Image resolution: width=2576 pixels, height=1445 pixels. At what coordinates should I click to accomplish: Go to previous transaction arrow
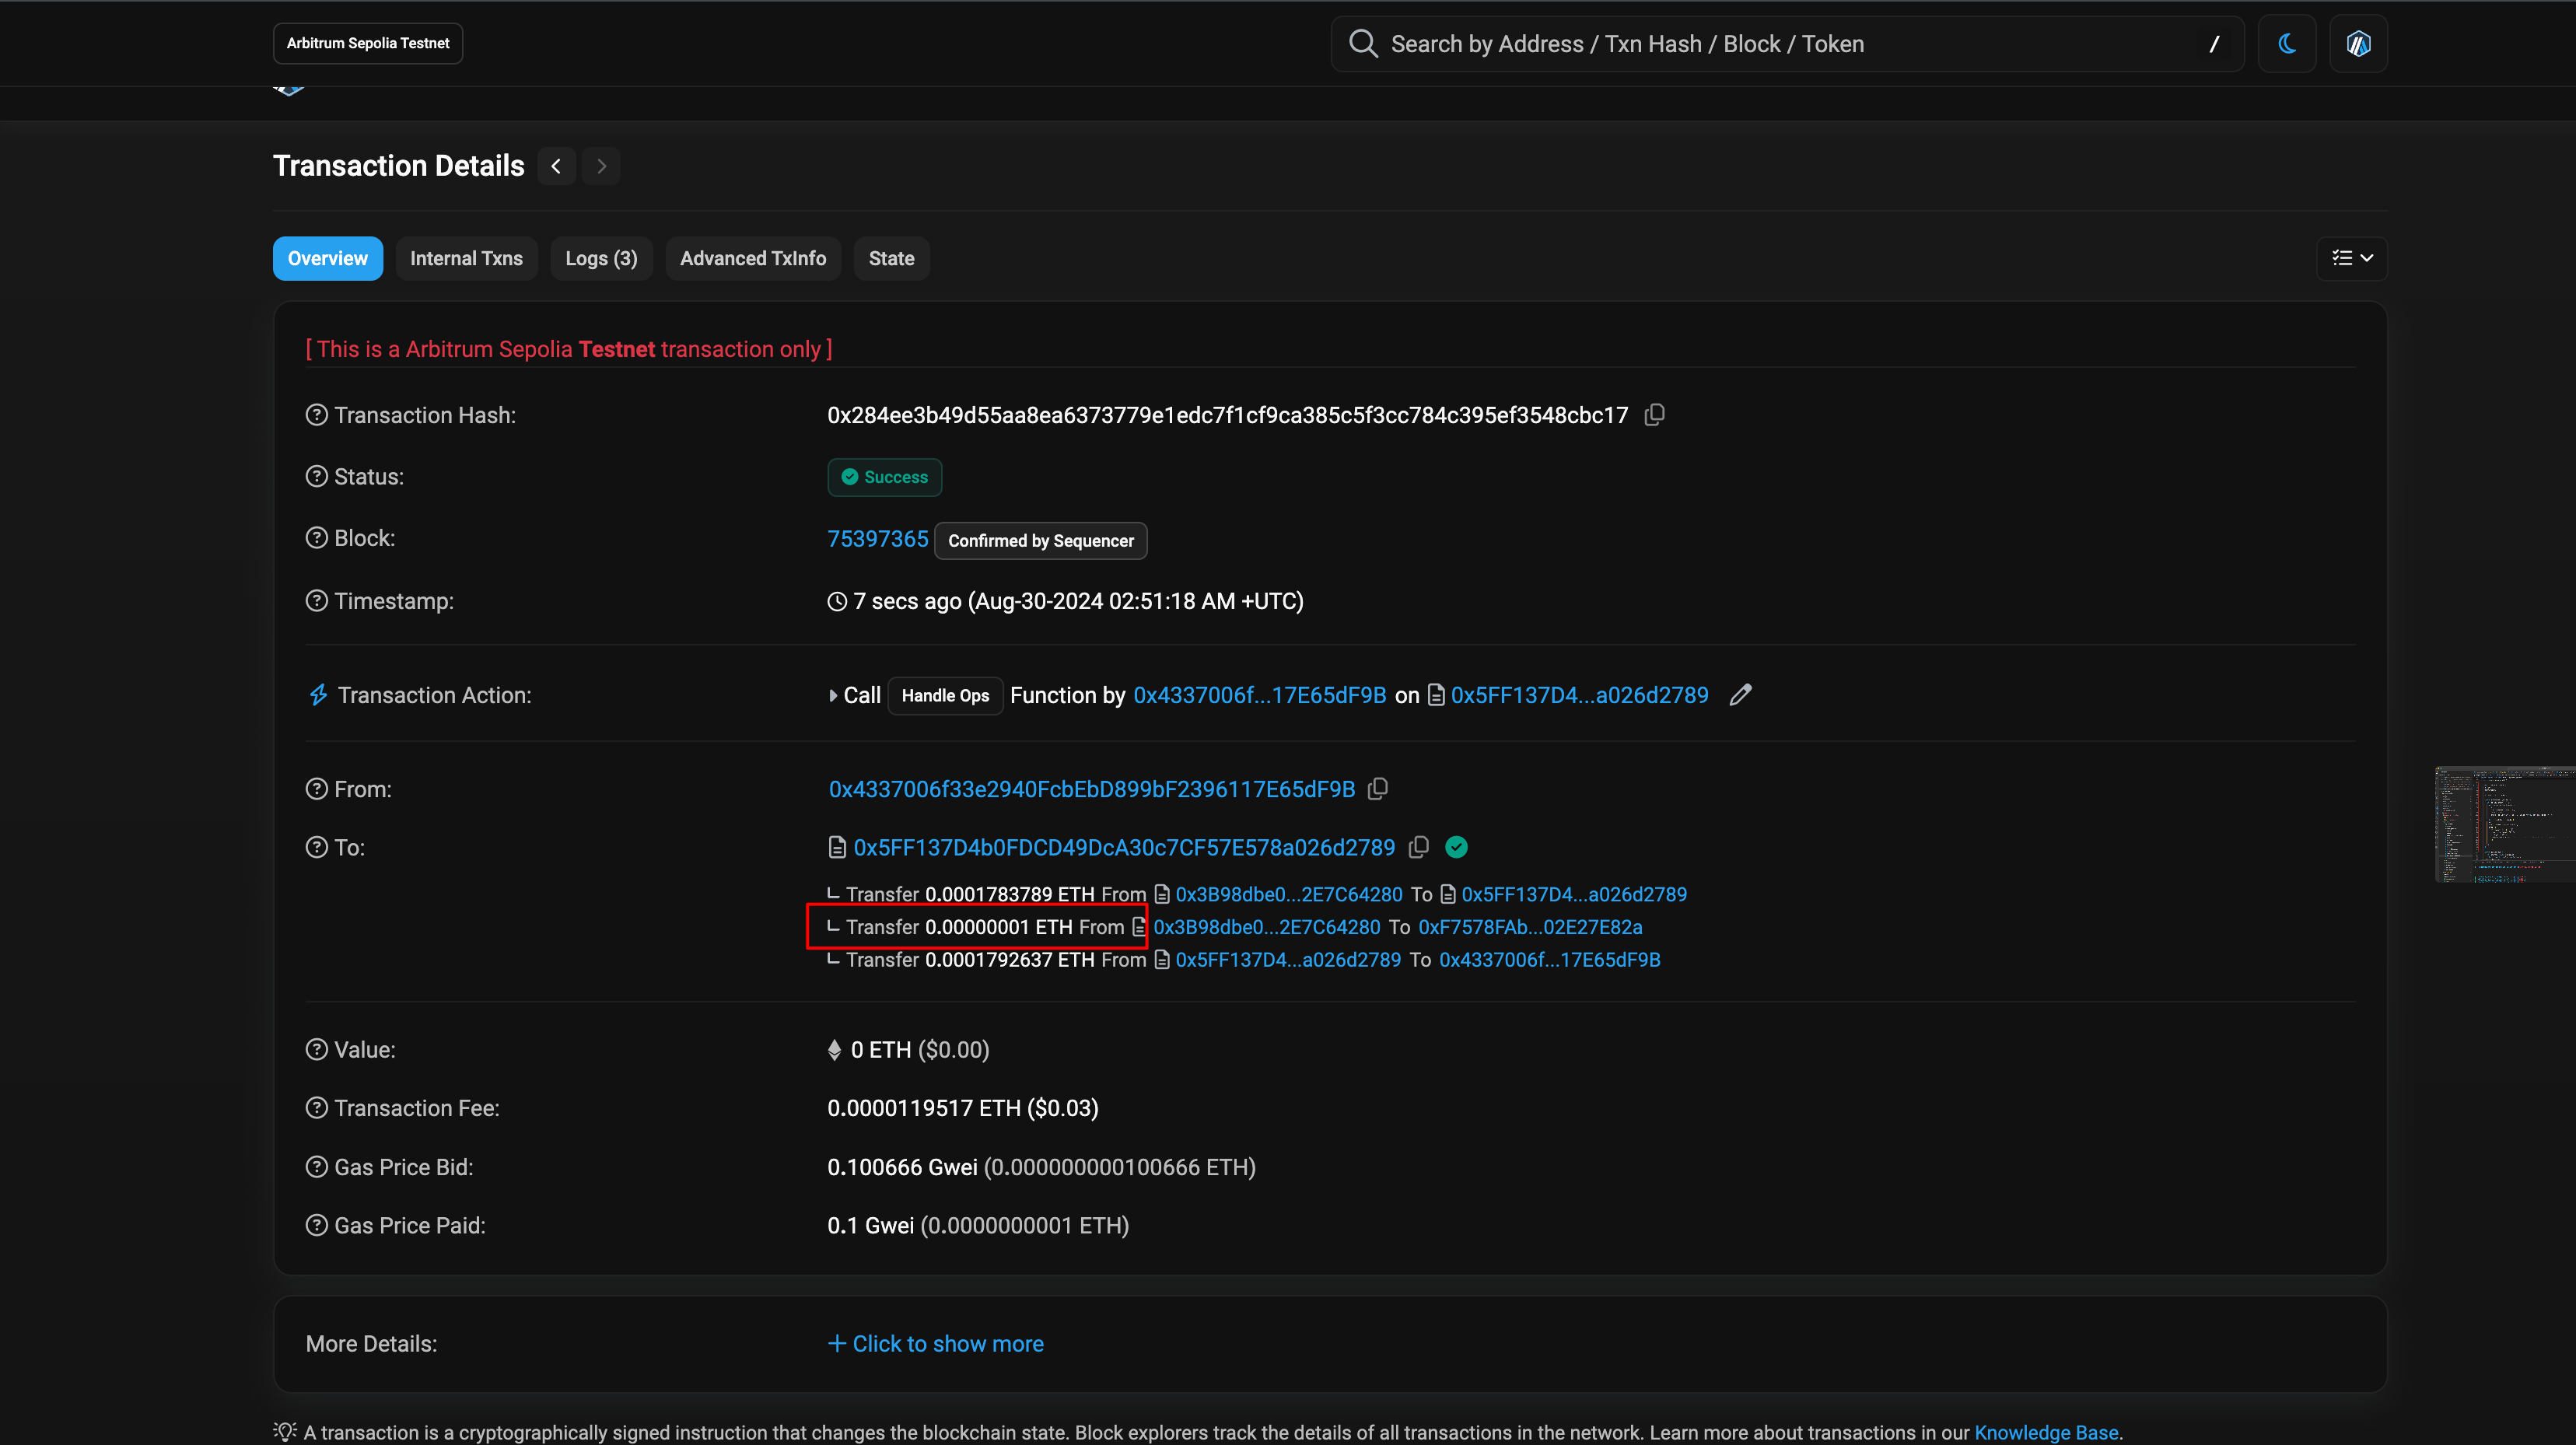(557, 166)
